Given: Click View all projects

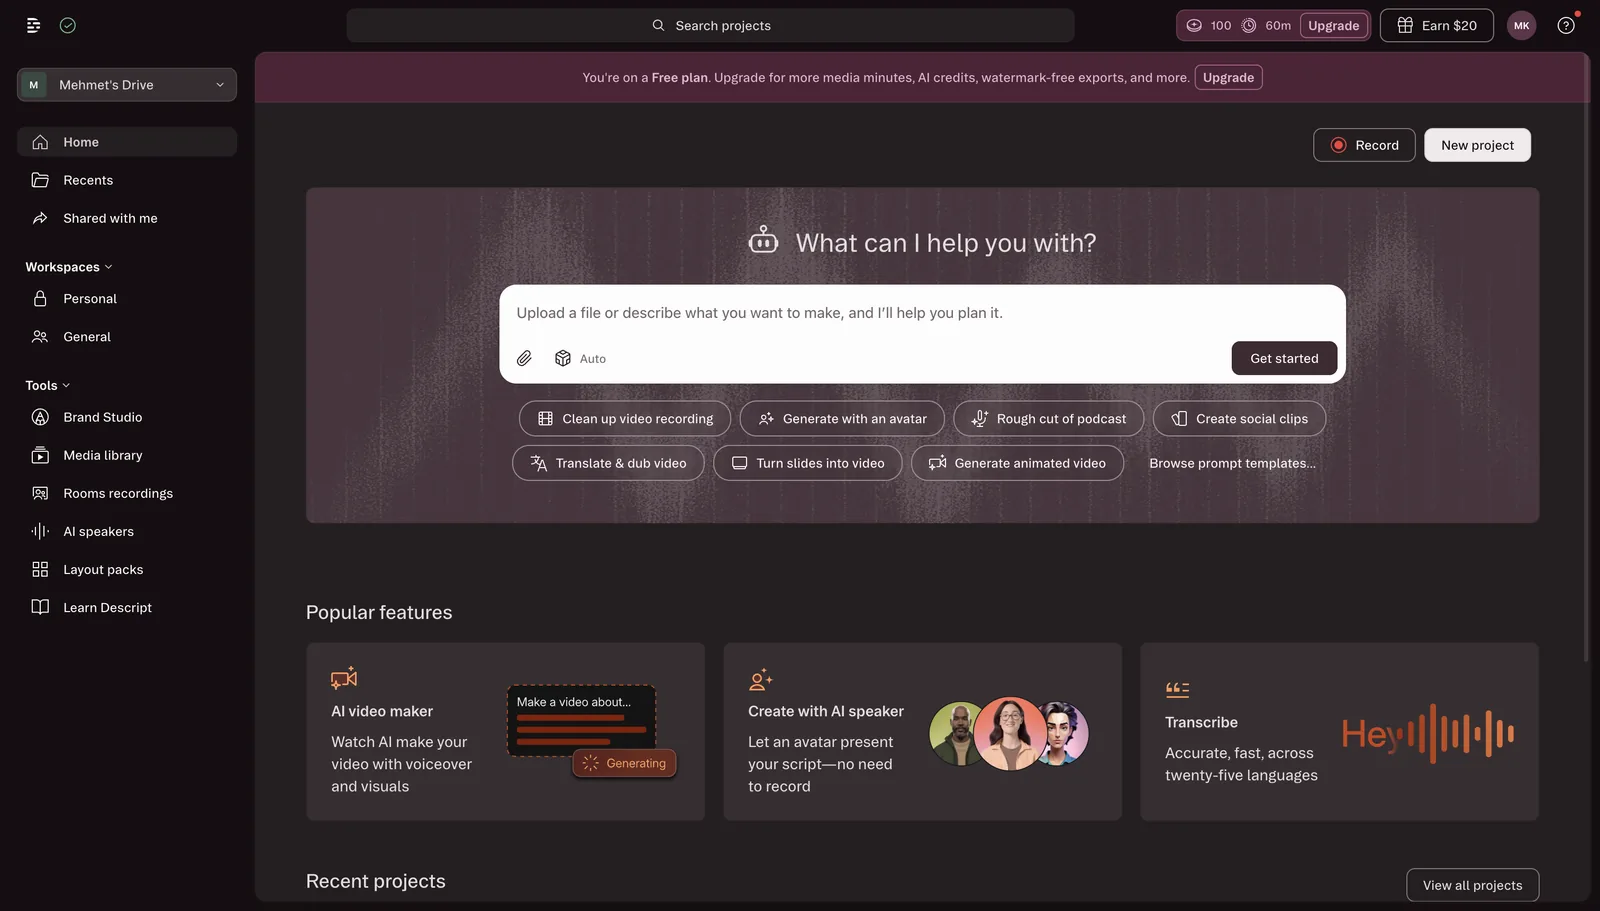Looking at the screenshot, I should pos(1472,885).
